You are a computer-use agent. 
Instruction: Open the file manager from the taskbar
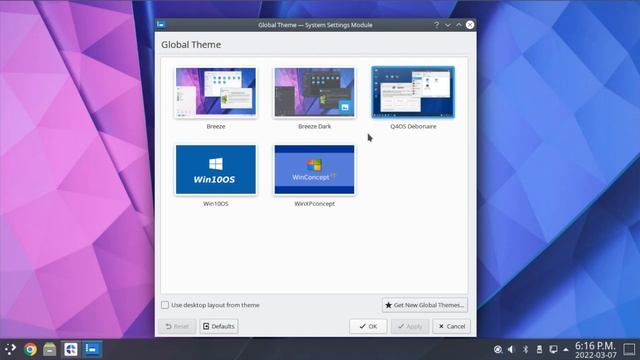(50, 349)
